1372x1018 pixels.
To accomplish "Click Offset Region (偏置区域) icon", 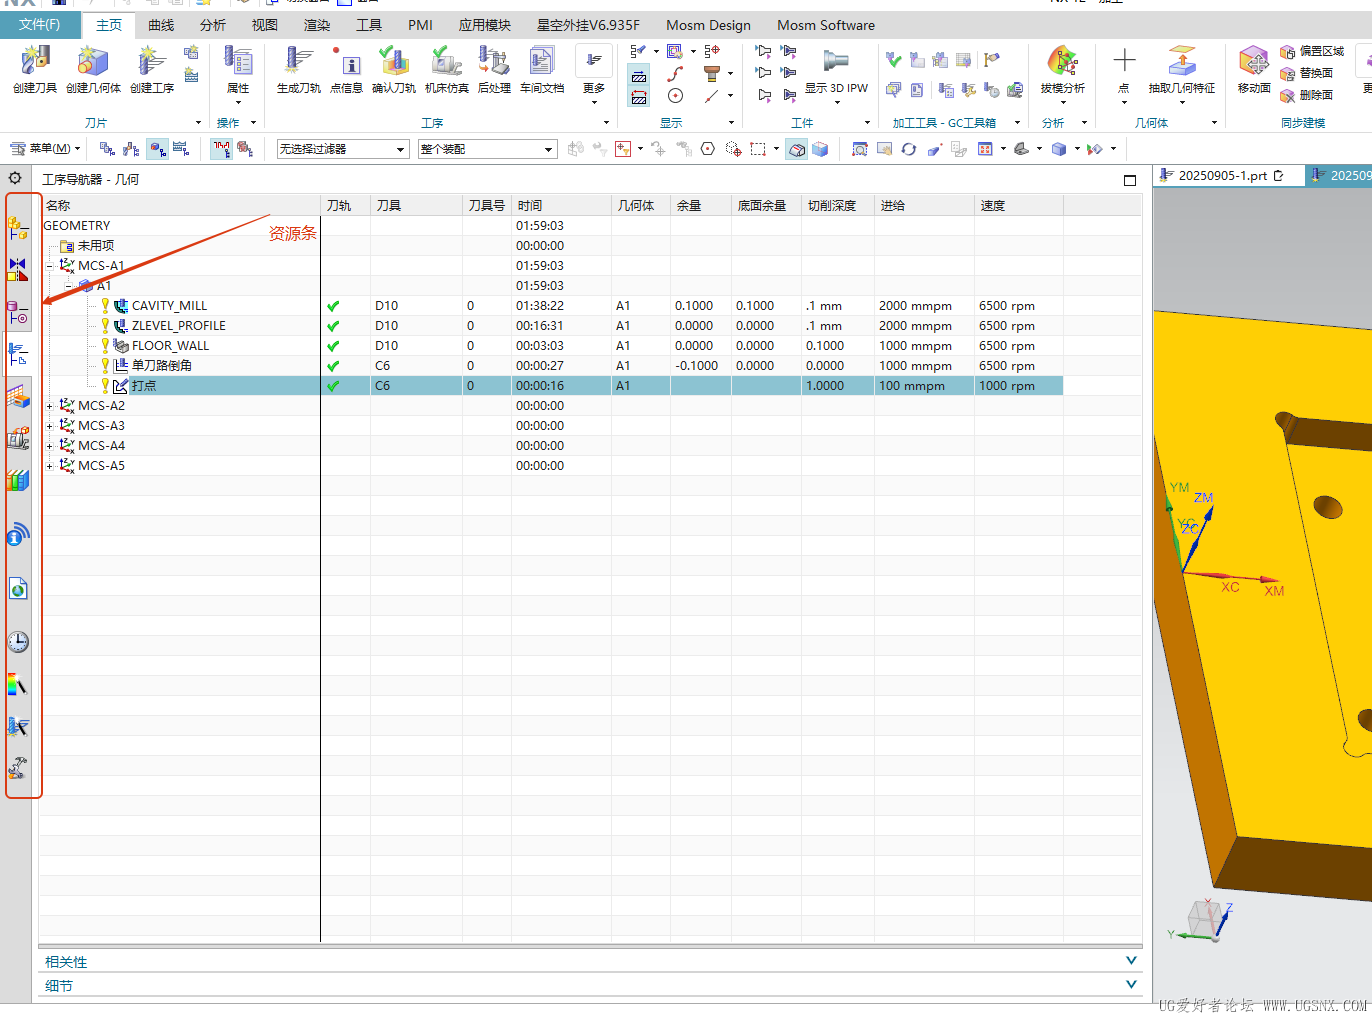I will [1312, 51].
